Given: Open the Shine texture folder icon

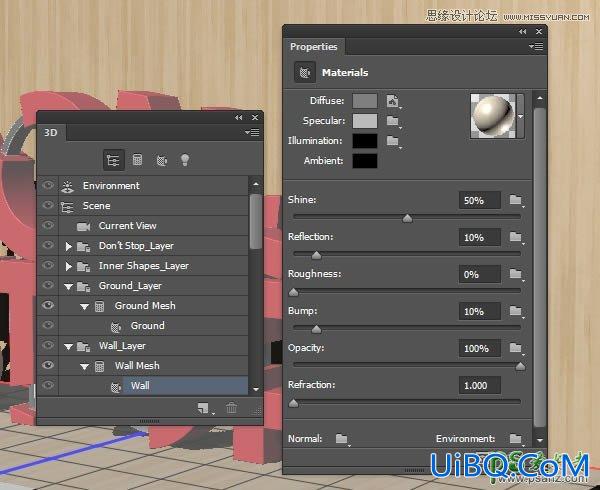Looking at the screenshot, I should pos(516,200).
